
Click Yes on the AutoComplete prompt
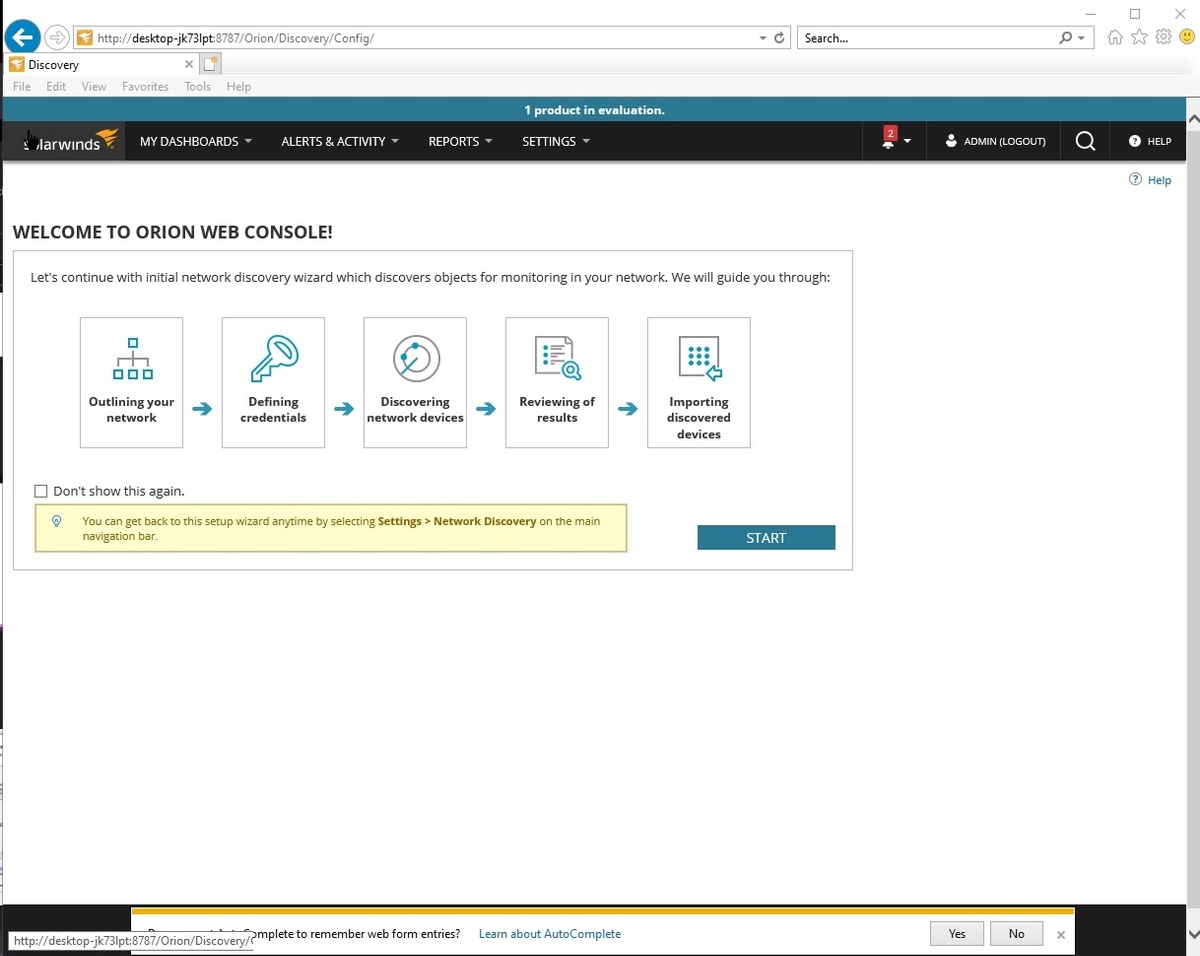point(957,933)
